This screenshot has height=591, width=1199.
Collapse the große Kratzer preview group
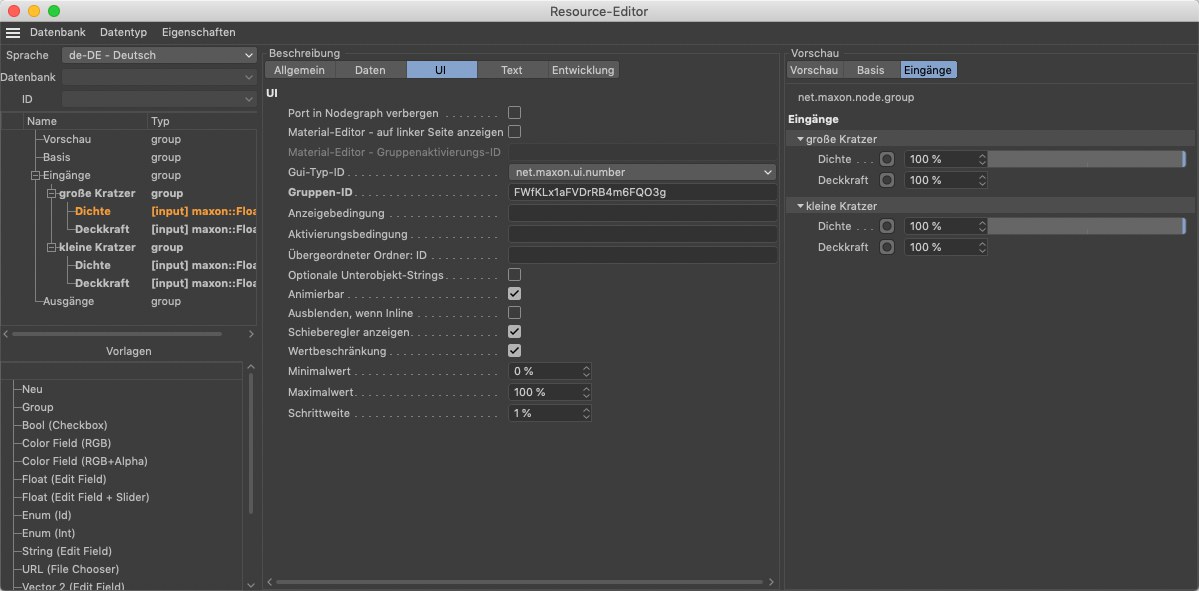point(801,139)
